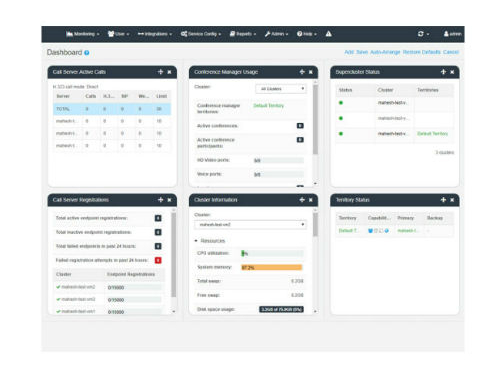Image resolution: width=504 pixels, height=378 pixels.
Task: Click the Save dashboard link
Action: tap(362, 52)
